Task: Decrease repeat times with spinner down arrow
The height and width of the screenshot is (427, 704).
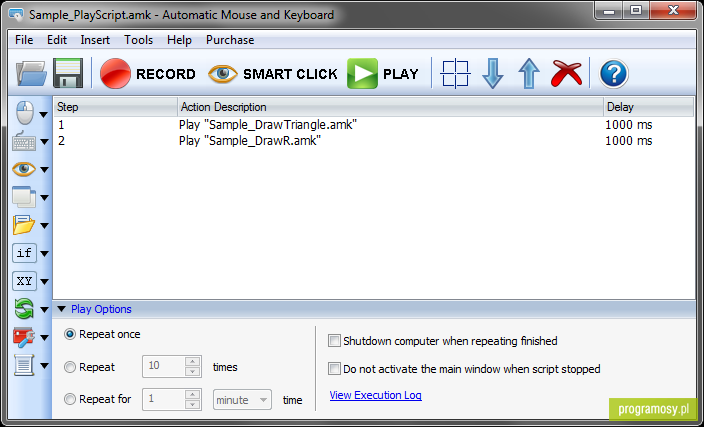Action: click(193, 372)
